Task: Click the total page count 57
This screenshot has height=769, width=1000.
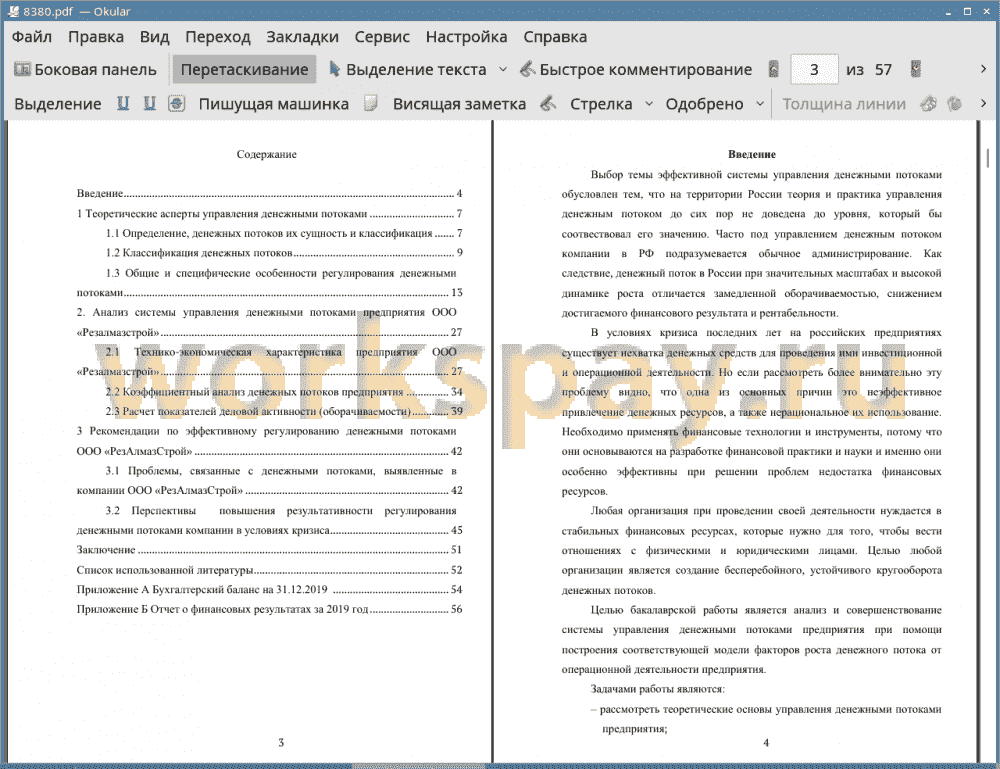Action: (x=883, y=70)
